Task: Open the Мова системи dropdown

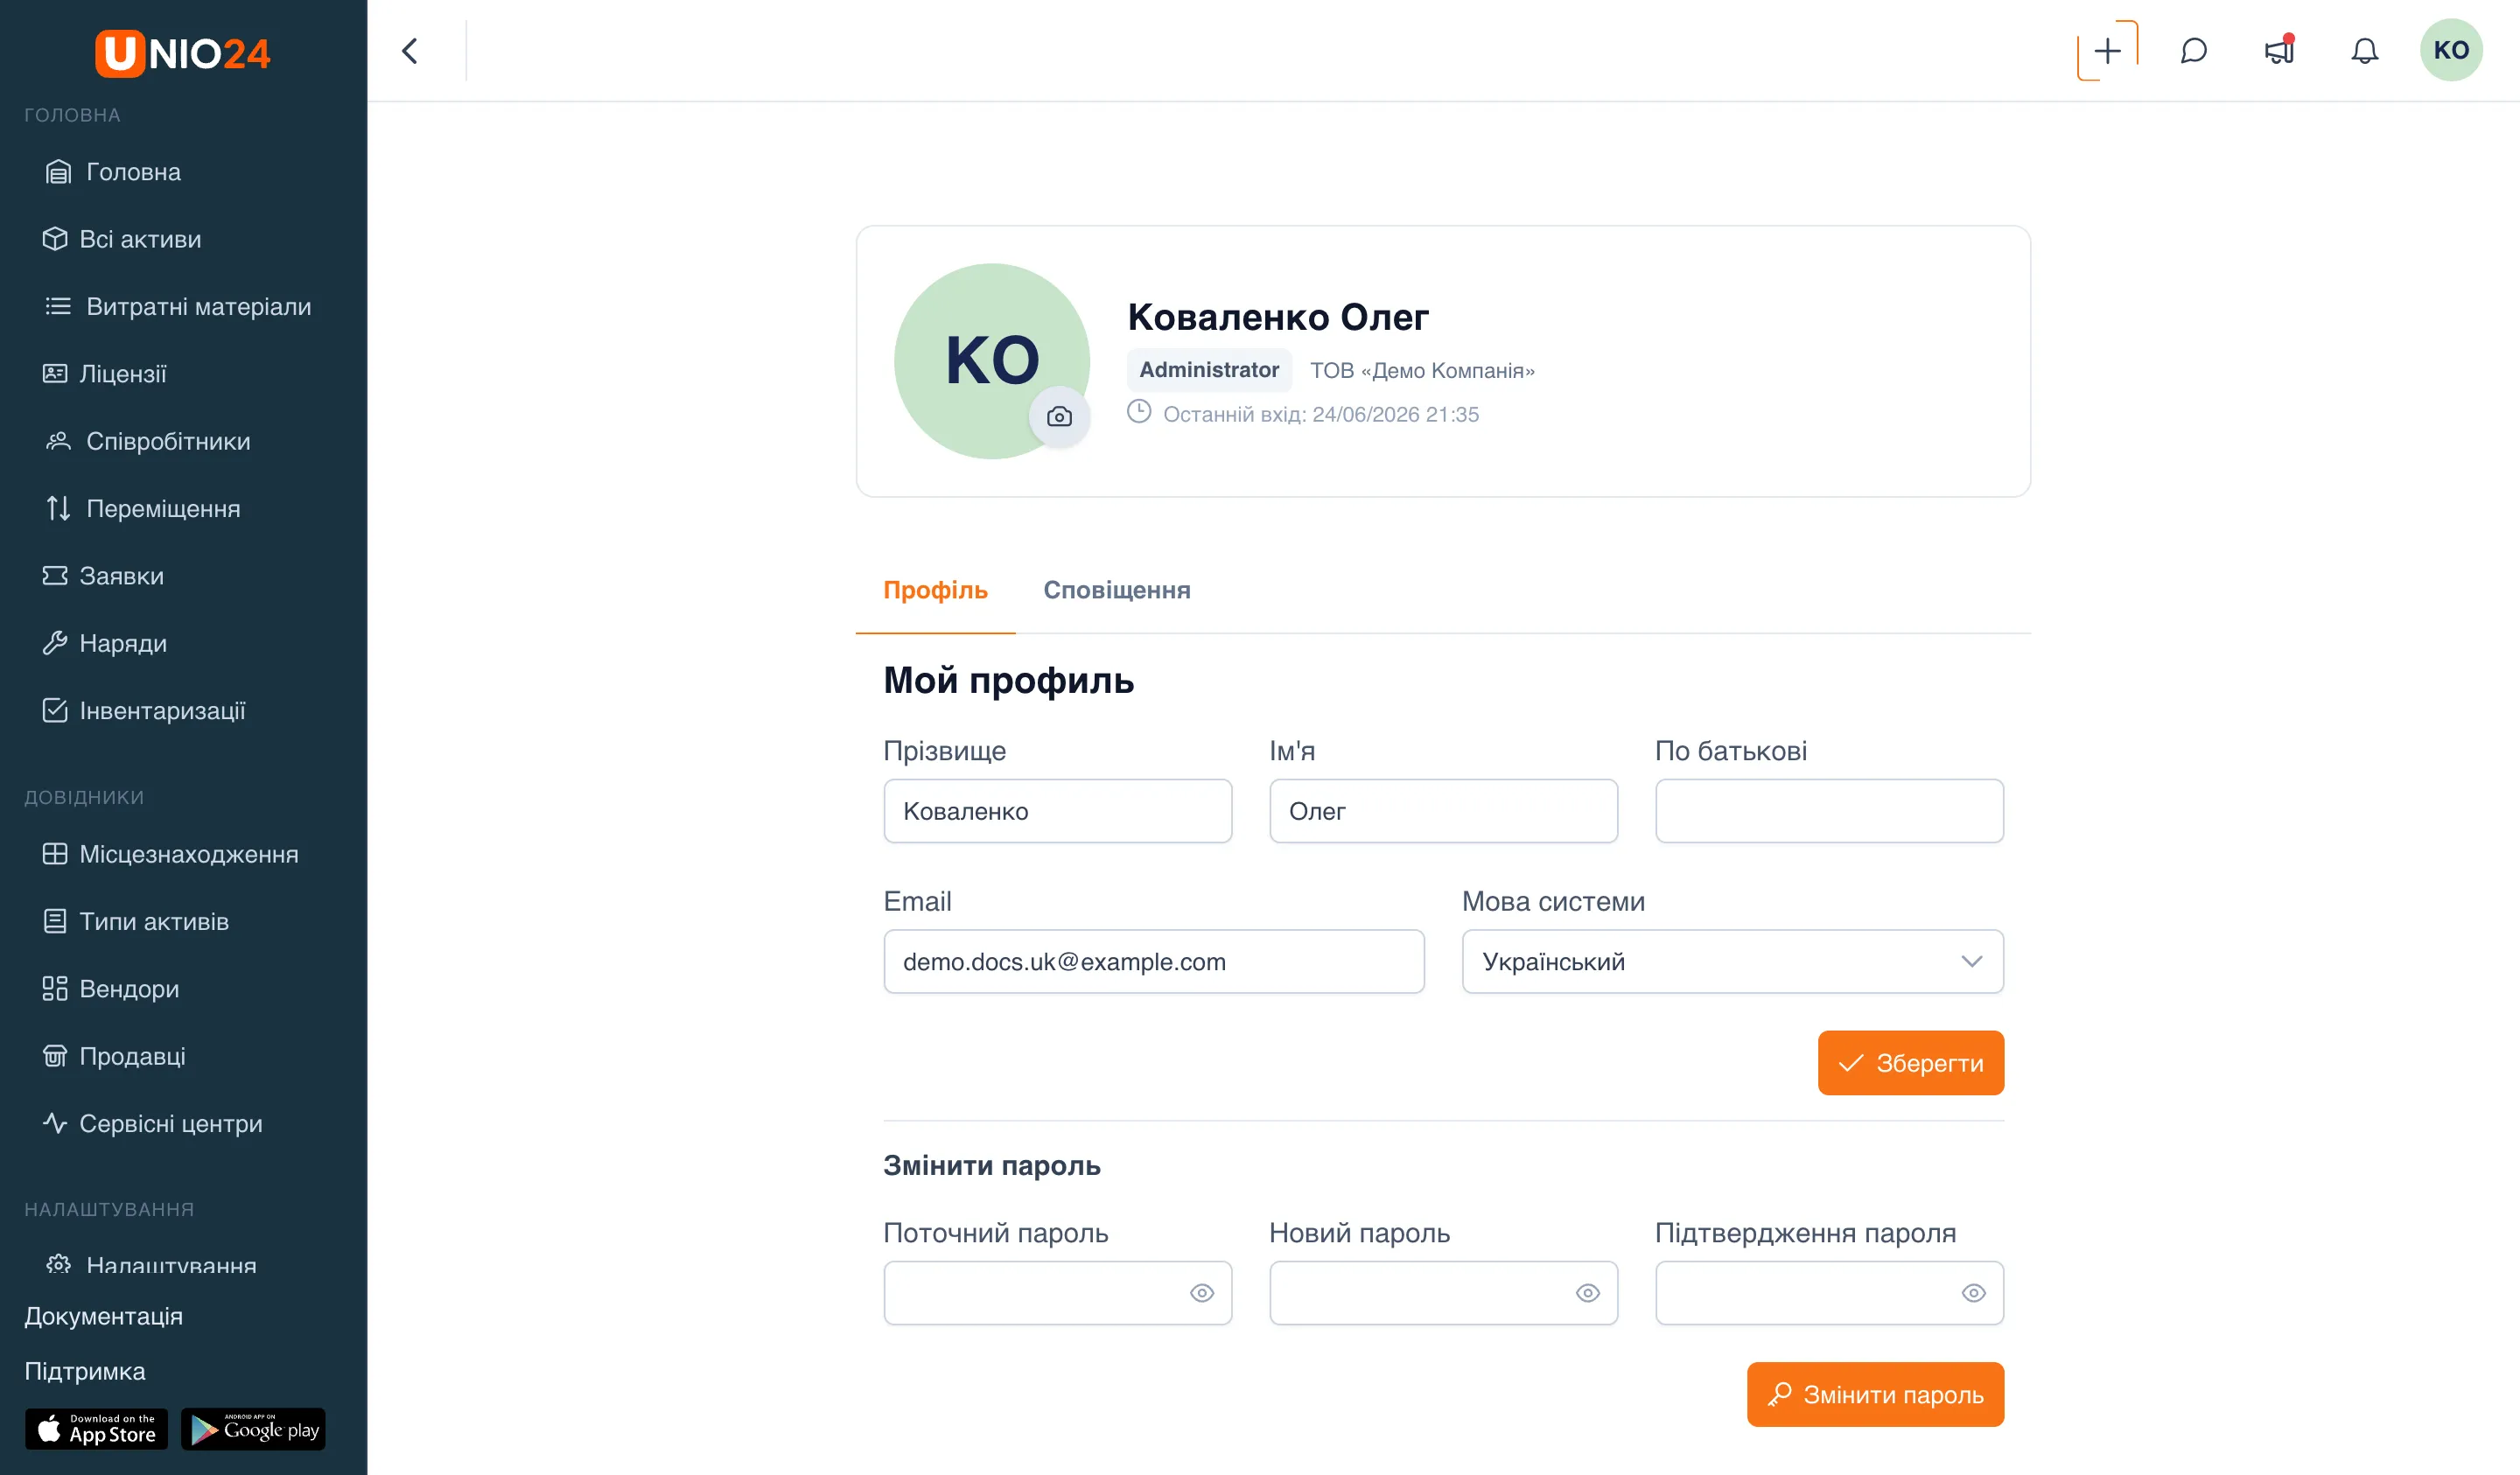Action: (1733, 962)
